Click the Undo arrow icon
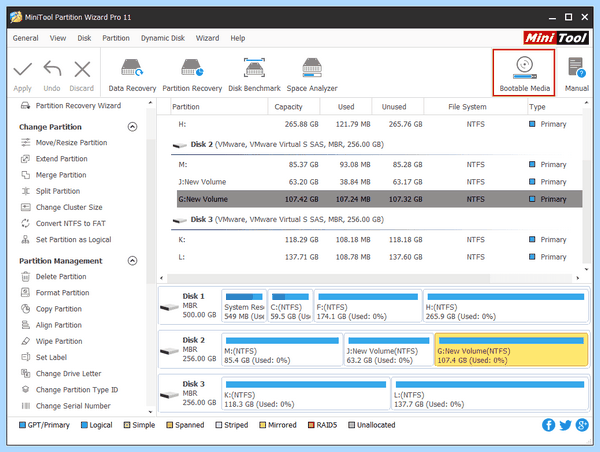This screenshot has height=452, width=600. pyautogui.click(x=52, y=69)
